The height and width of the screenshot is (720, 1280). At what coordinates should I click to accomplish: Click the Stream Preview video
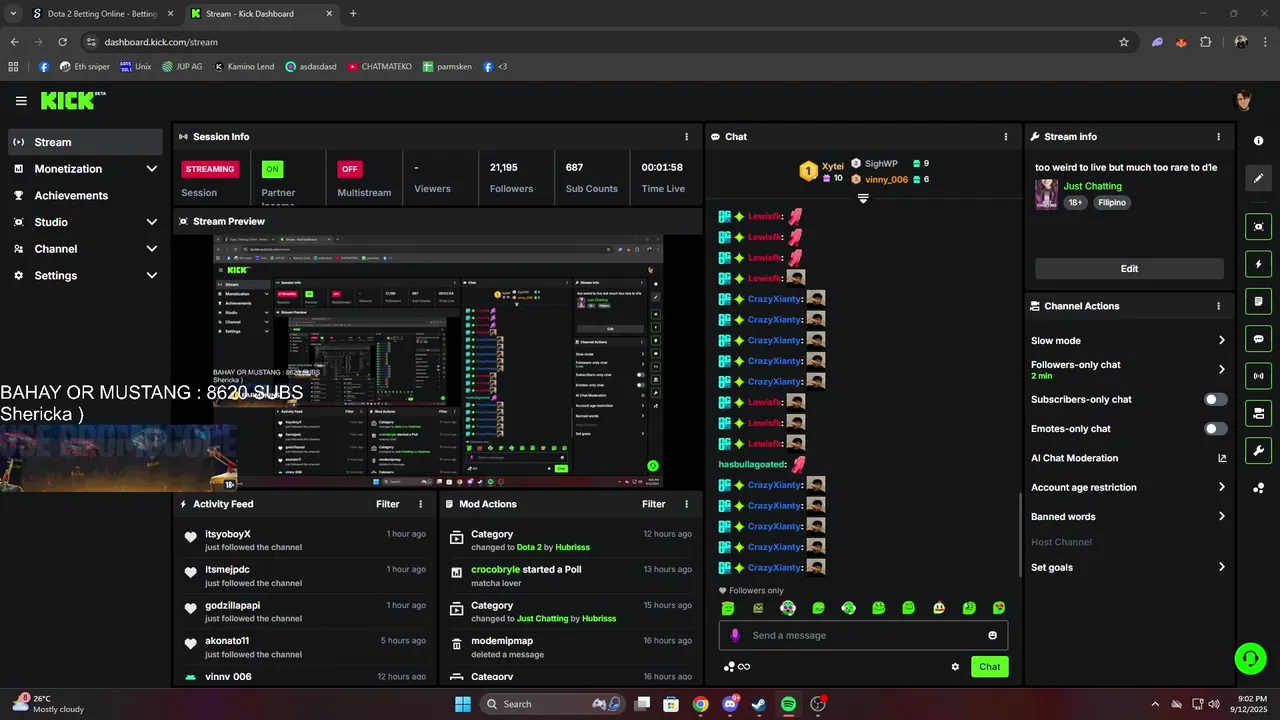[x=438, y=362]
